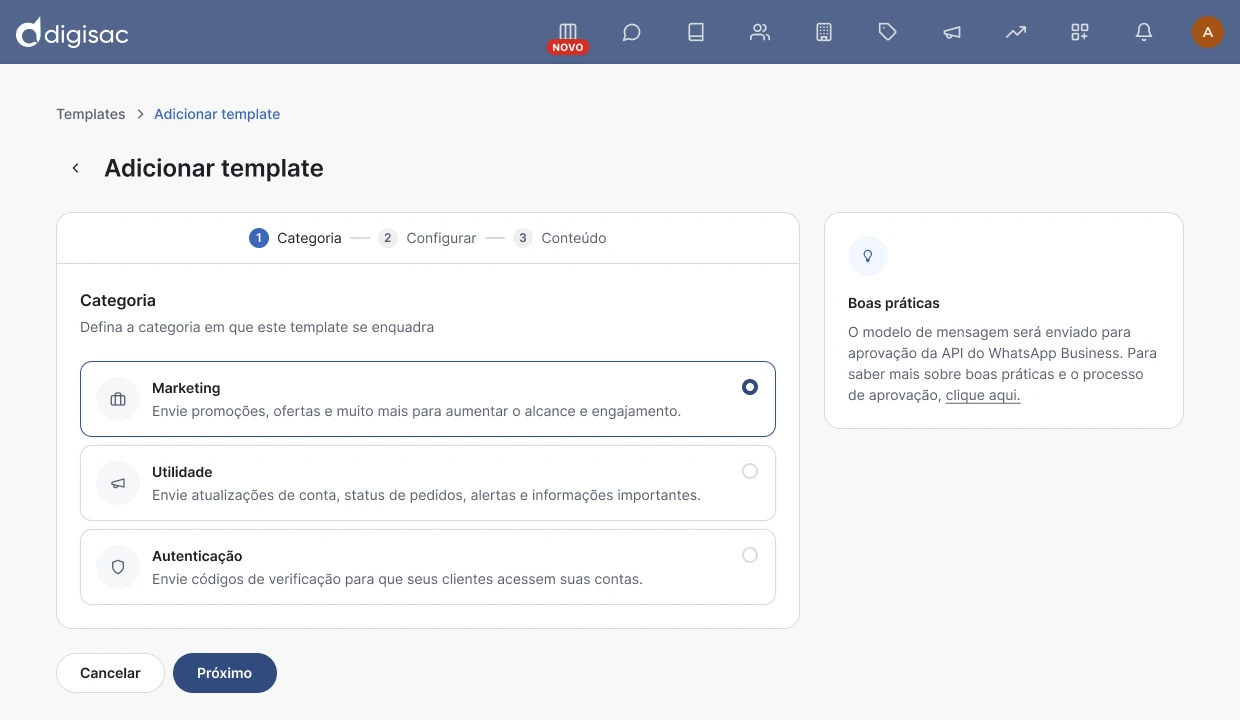Go to step 2 Configurar

click(x=427, y=238)
